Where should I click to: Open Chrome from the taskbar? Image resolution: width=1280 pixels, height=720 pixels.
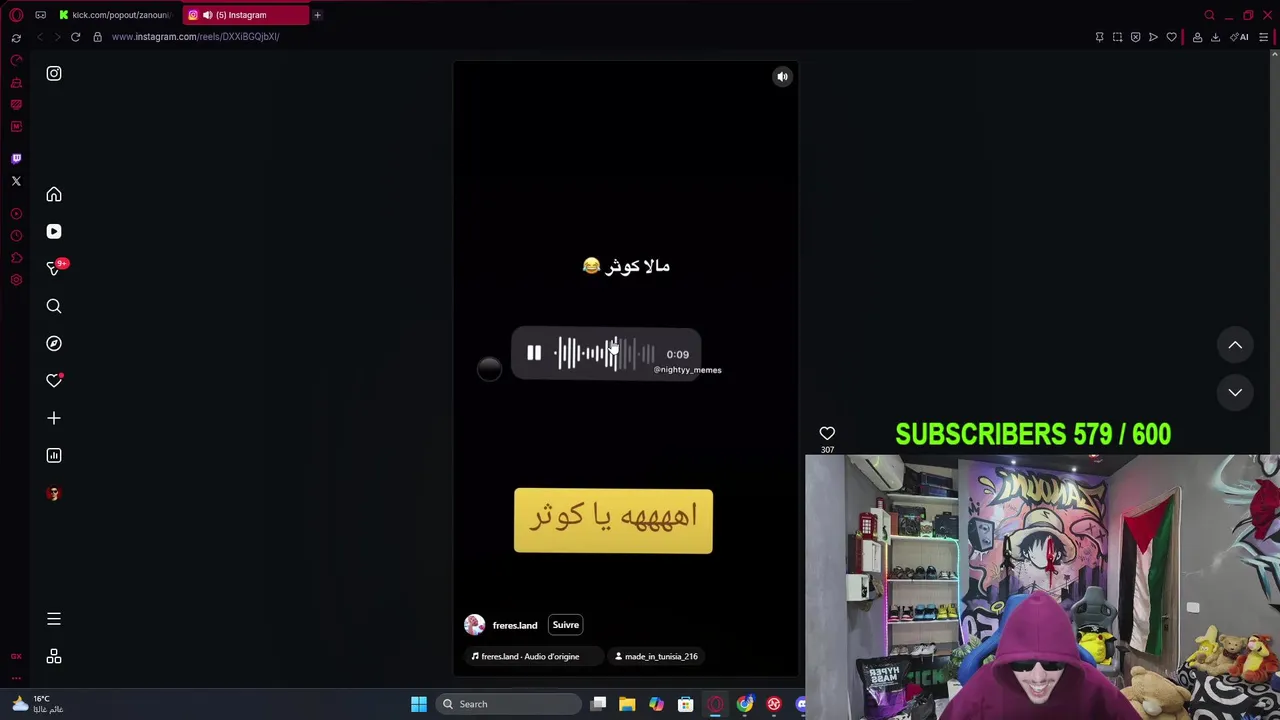pos(745,704)
